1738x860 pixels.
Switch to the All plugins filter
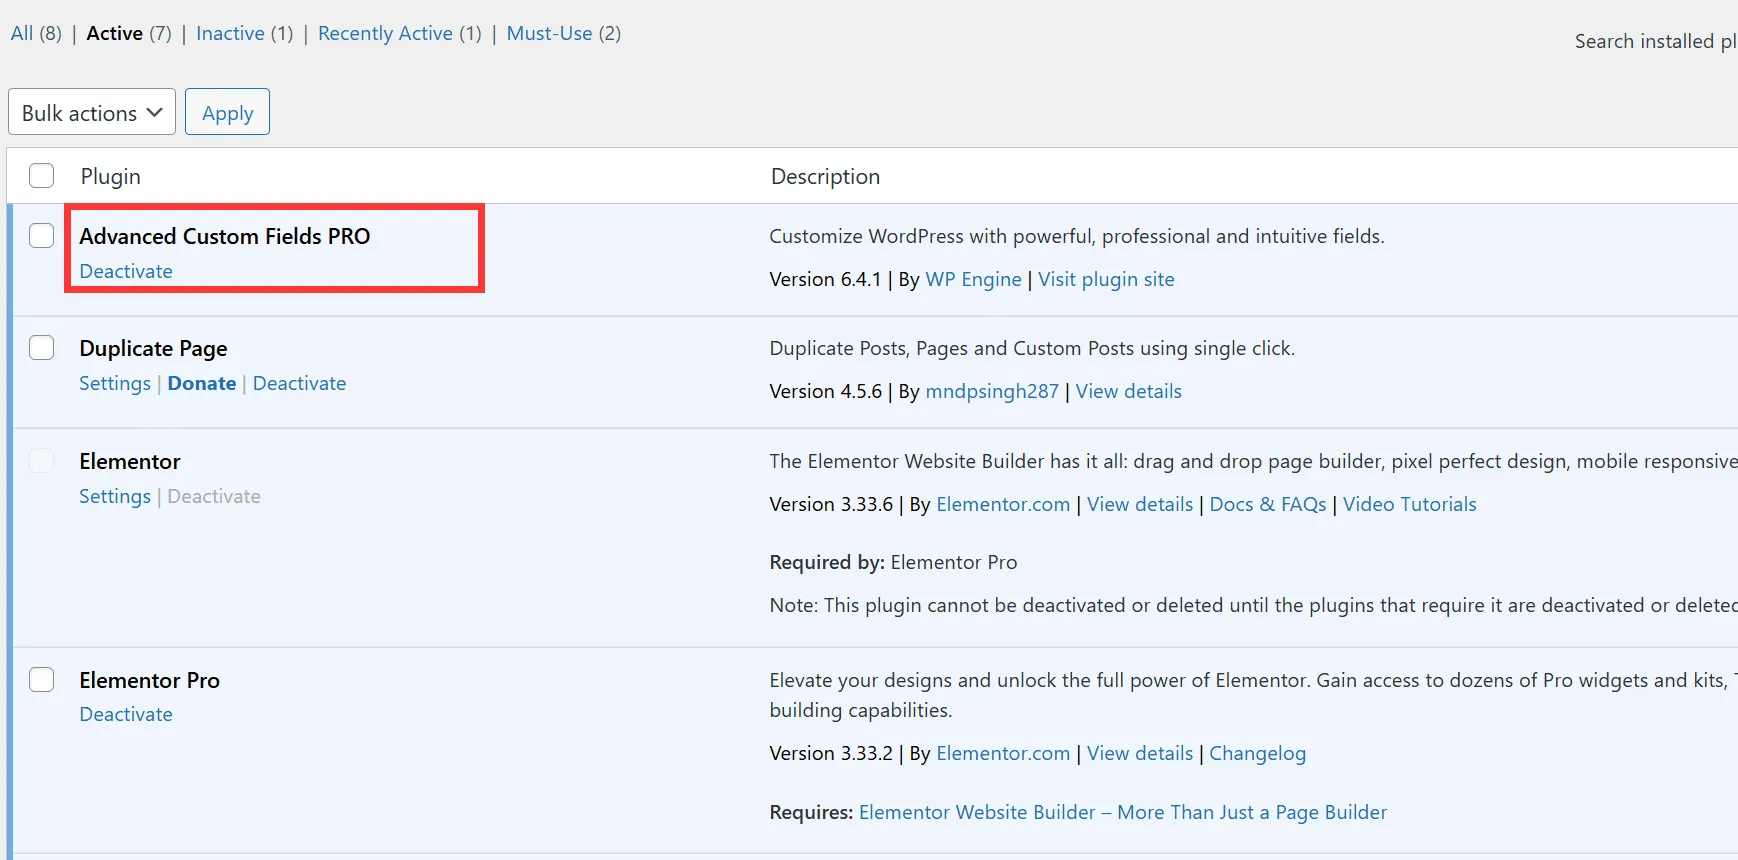point(21,33)
